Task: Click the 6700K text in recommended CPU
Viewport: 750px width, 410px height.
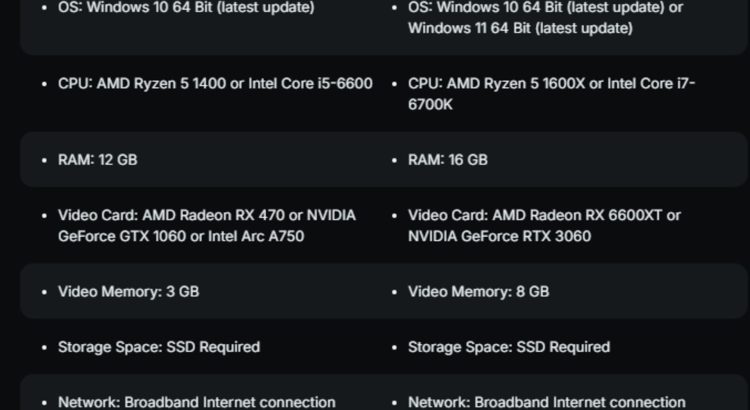Action: click(430, 105)
